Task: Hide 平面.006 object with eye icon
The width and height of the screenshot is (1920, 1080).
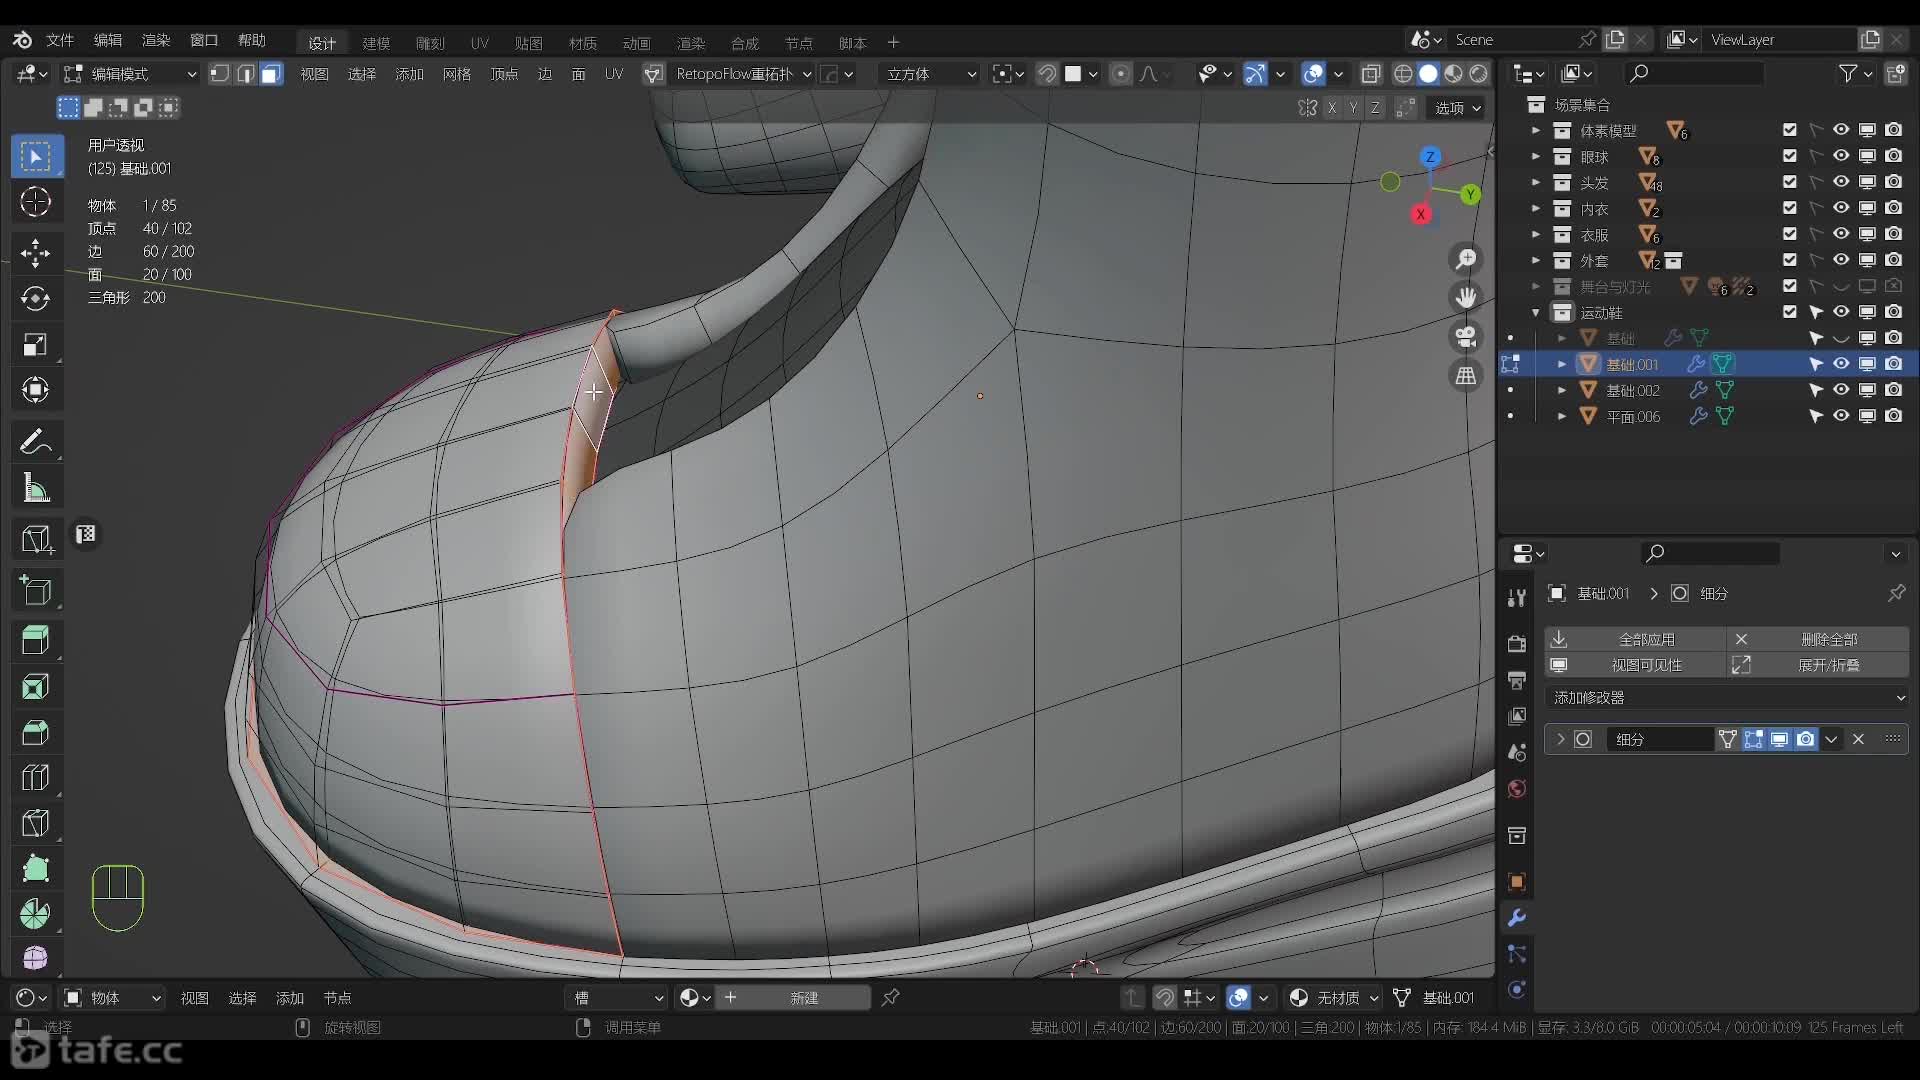Action: pyautogui.click(x=1841, y=416)
